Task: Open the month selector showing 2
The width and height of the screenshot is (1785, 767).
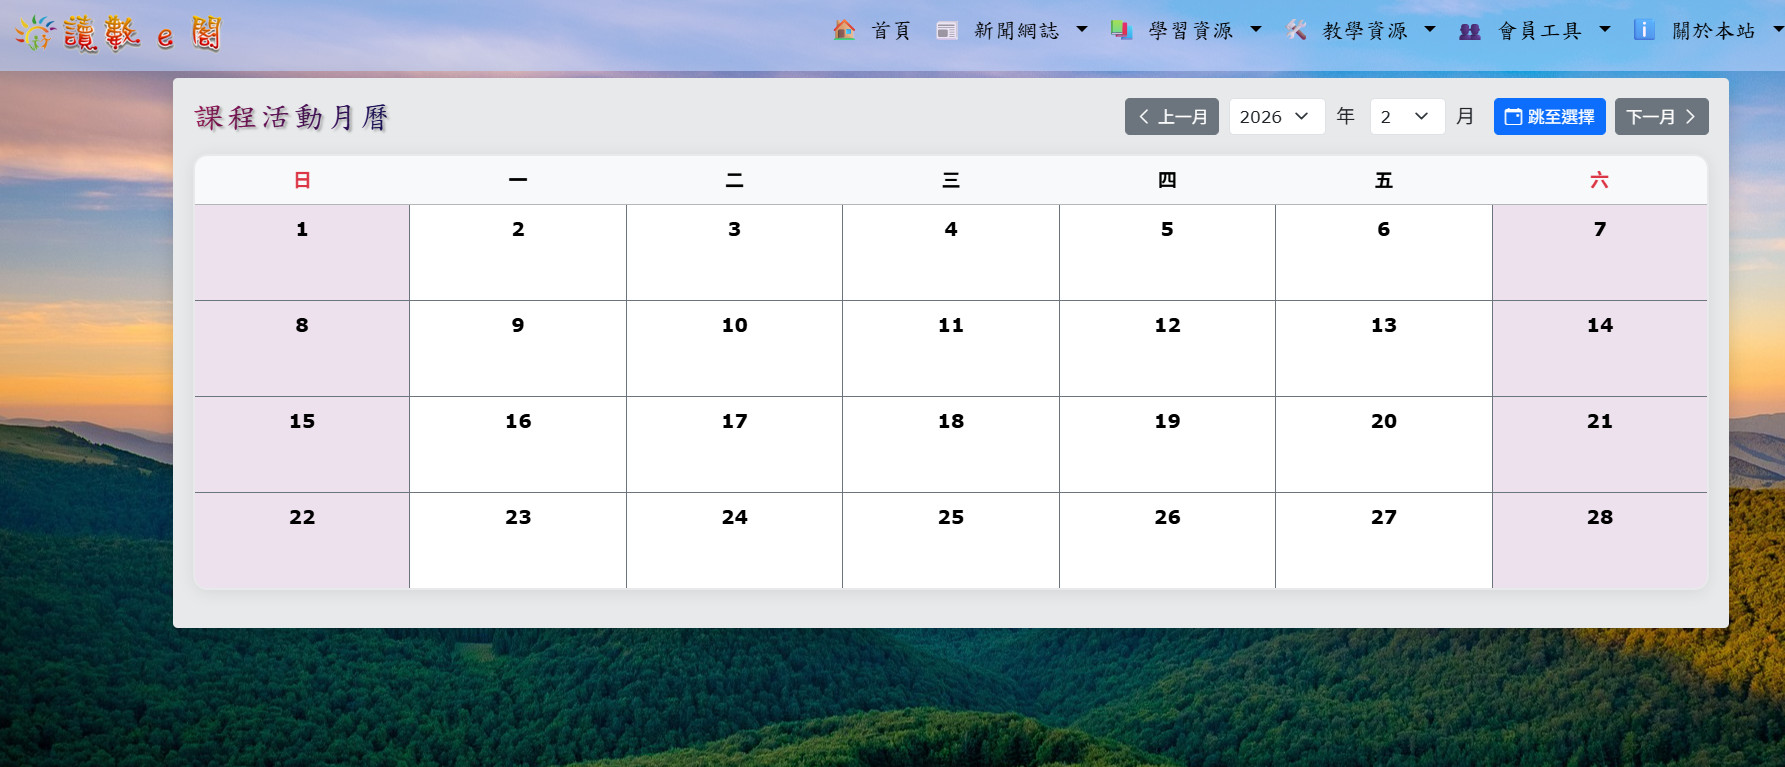Action: pyautogui.click(x=1406, y=117)
